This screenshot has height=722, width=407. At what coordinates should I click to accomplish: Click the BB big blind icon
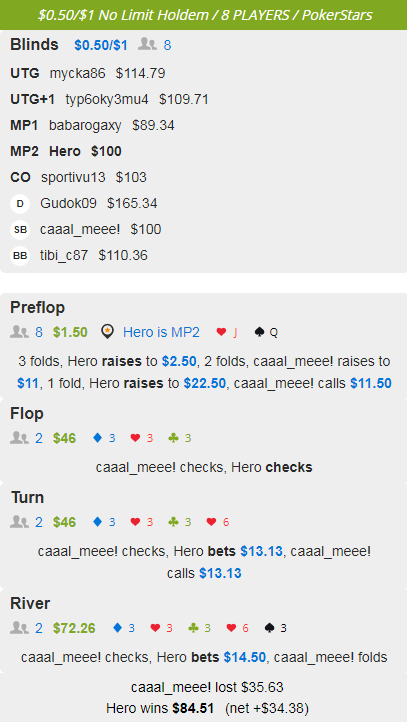tap(20, 256)
